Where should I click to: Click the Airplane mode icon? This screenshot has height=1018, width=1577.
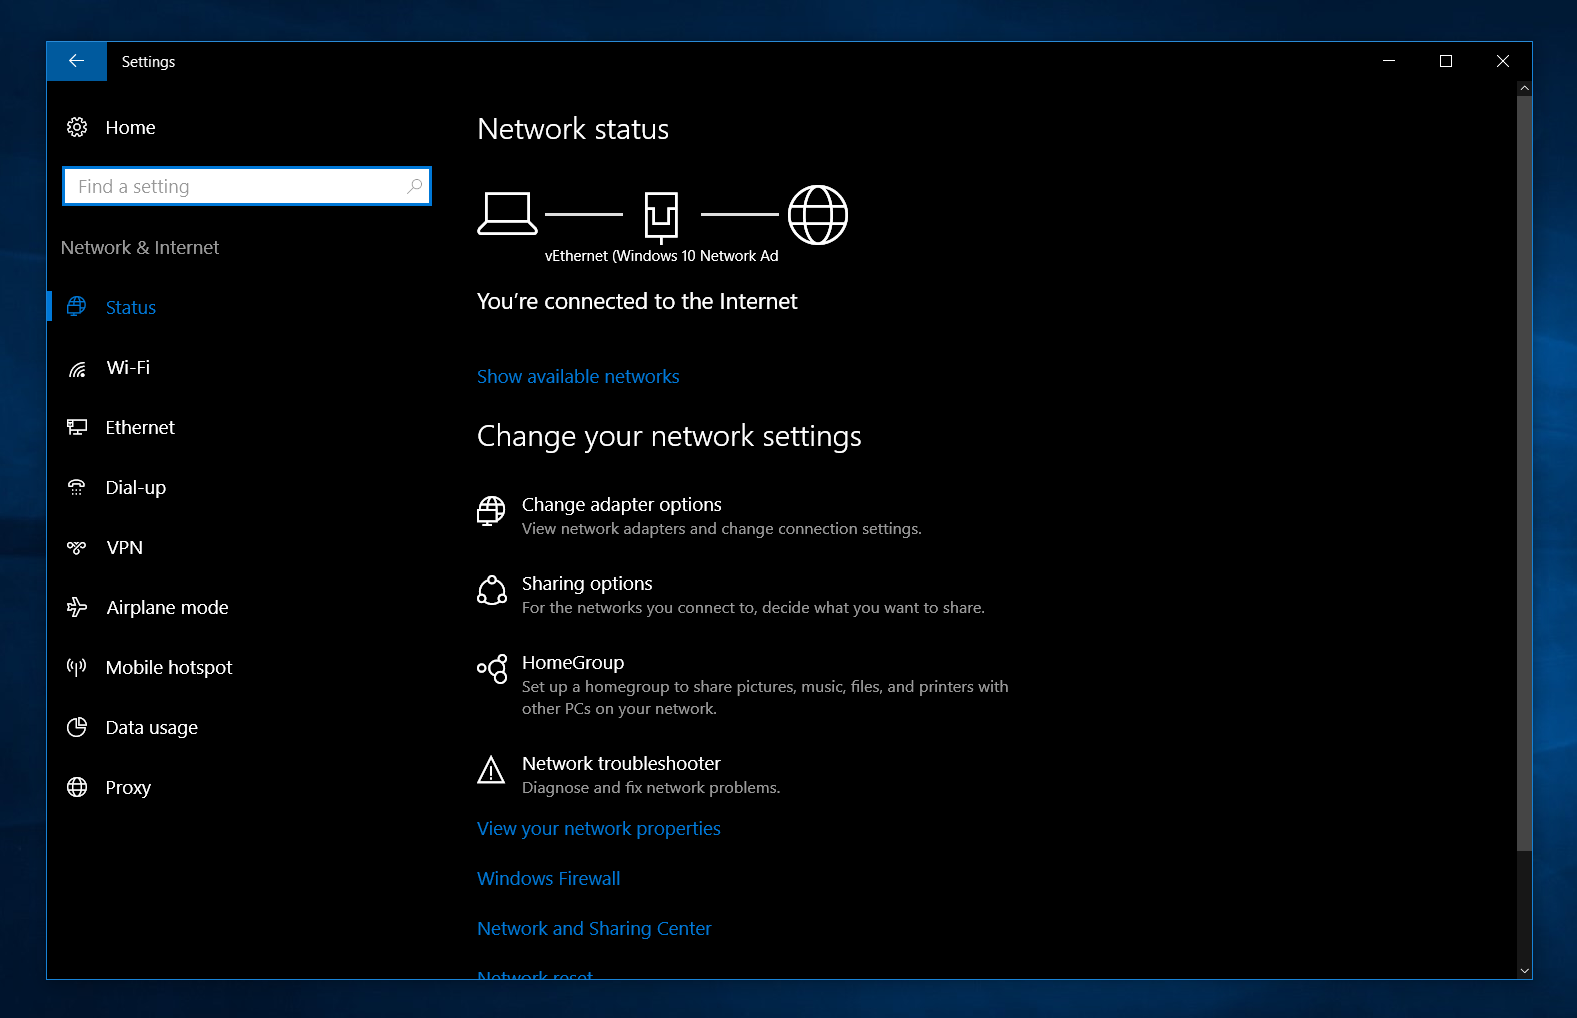point(77,607)
